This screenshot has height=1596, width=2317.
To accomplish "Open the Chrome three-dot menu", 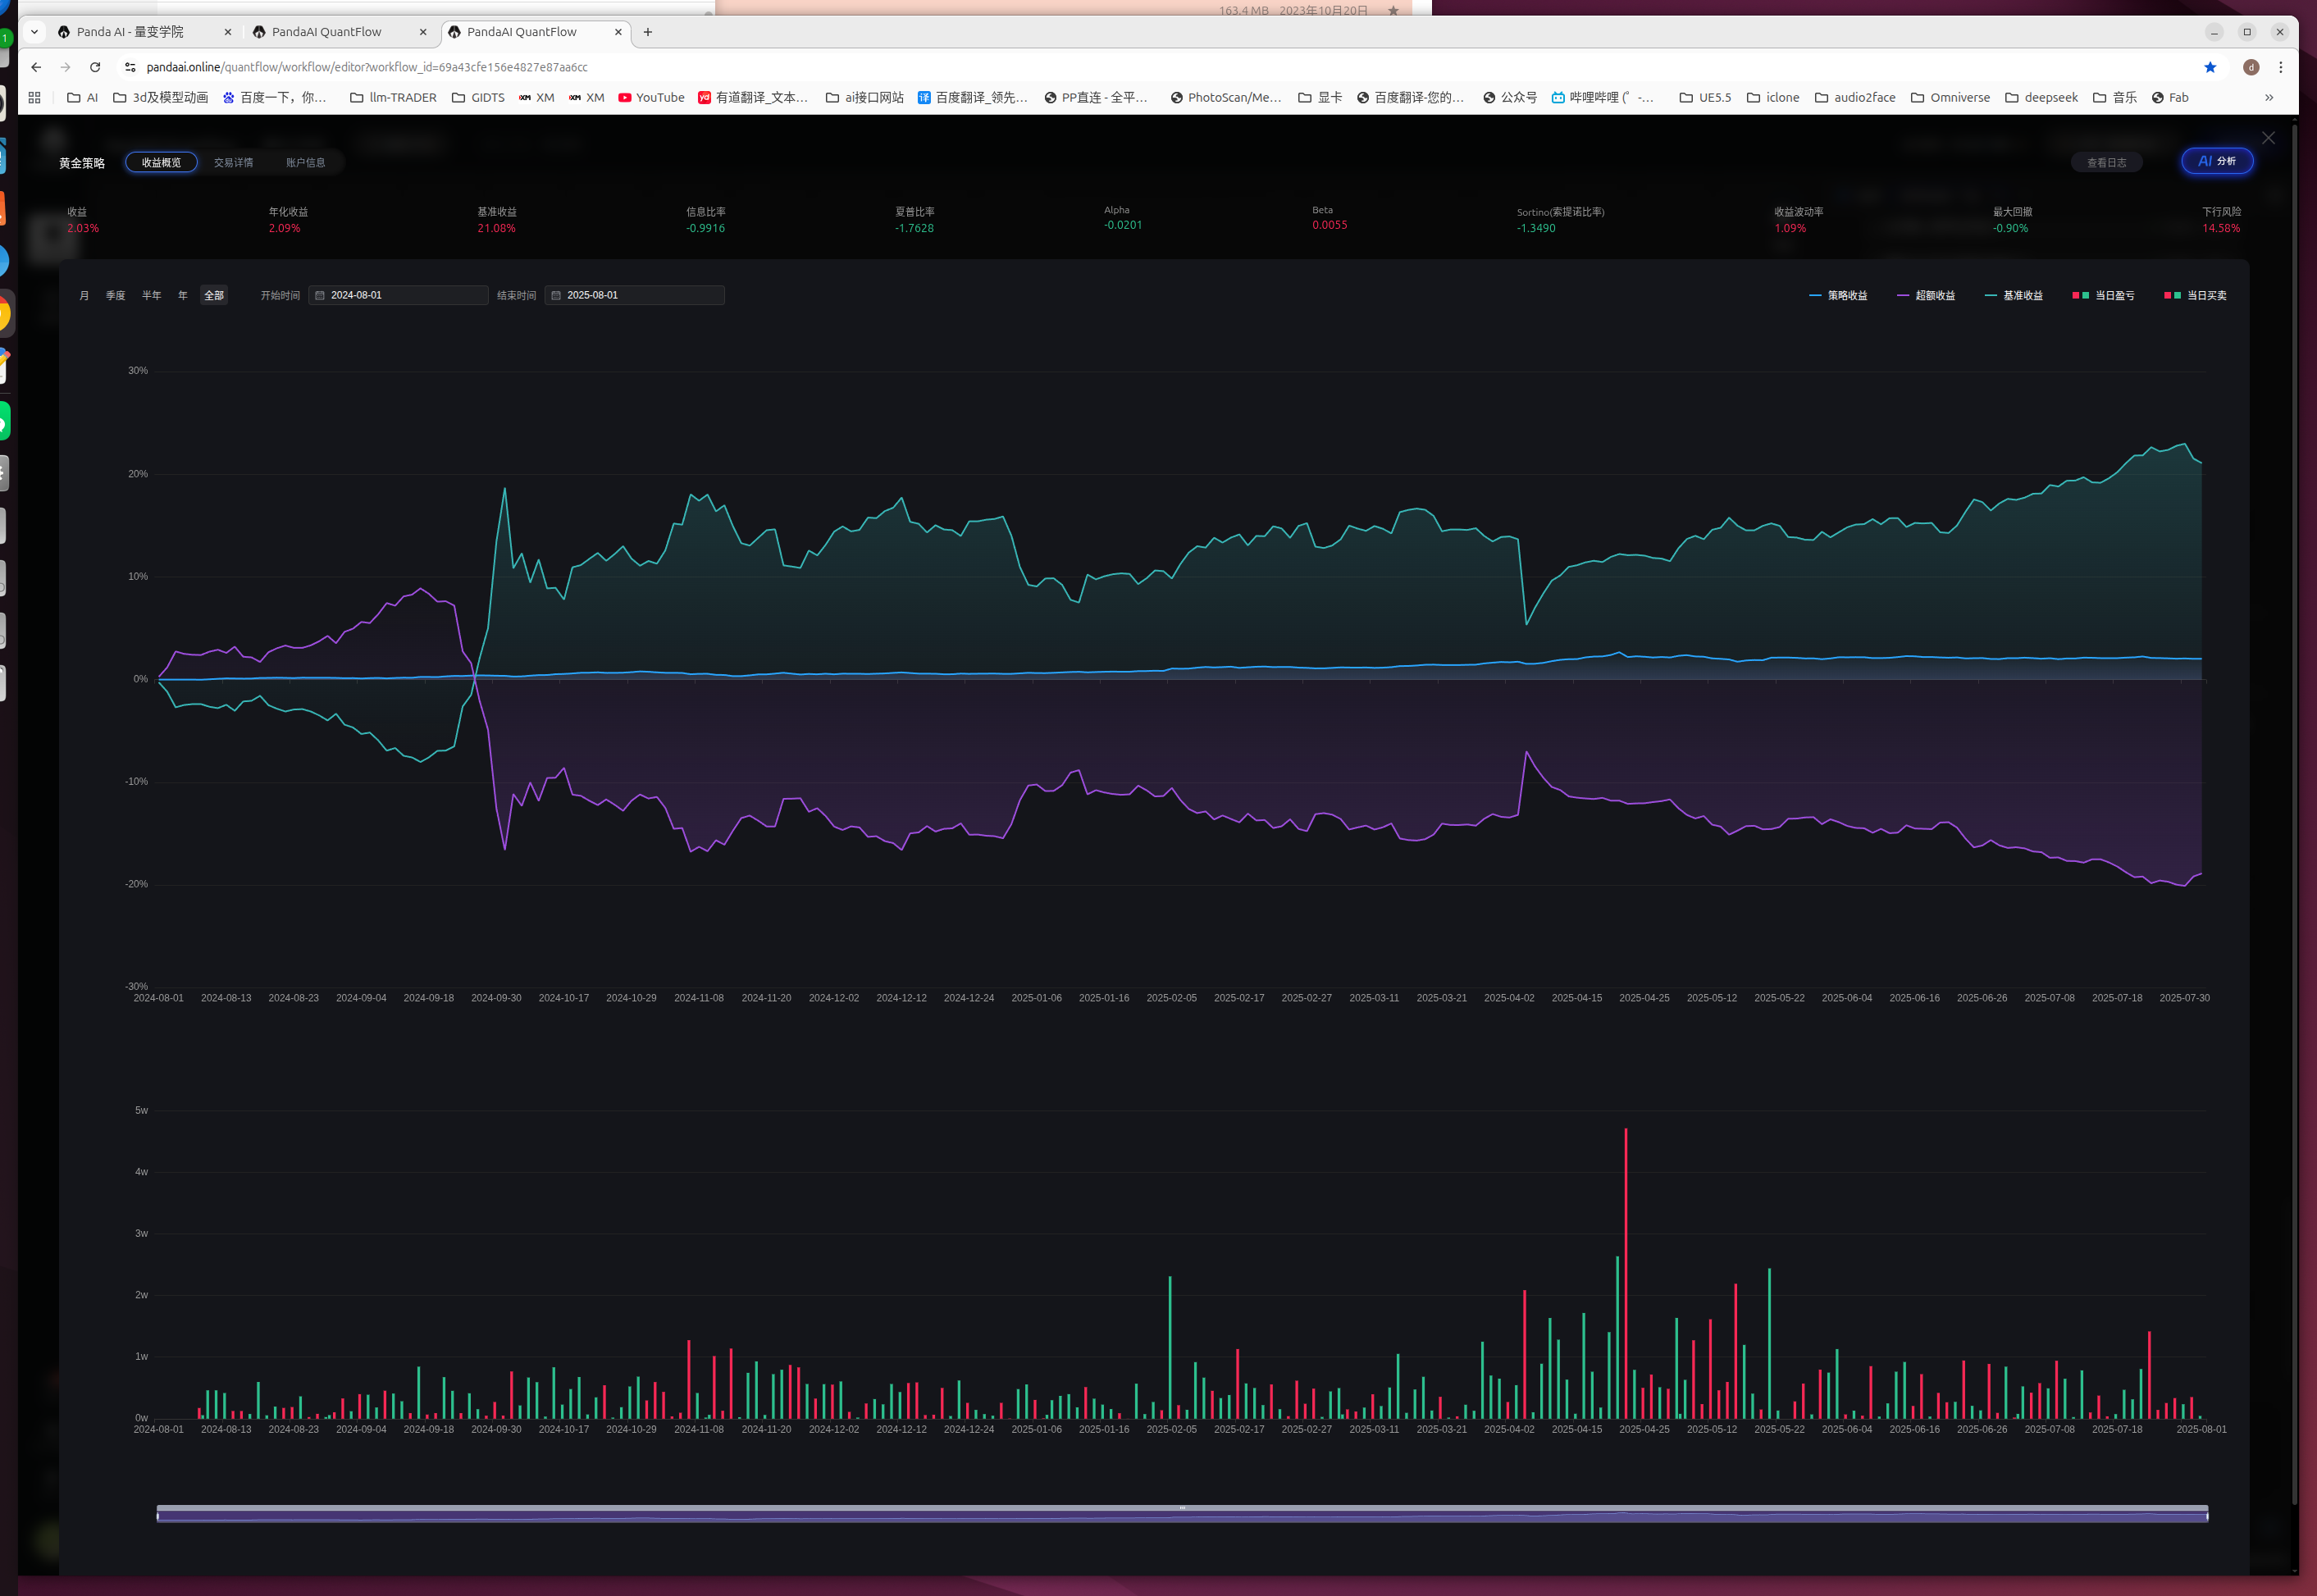I will point(2281,67).
